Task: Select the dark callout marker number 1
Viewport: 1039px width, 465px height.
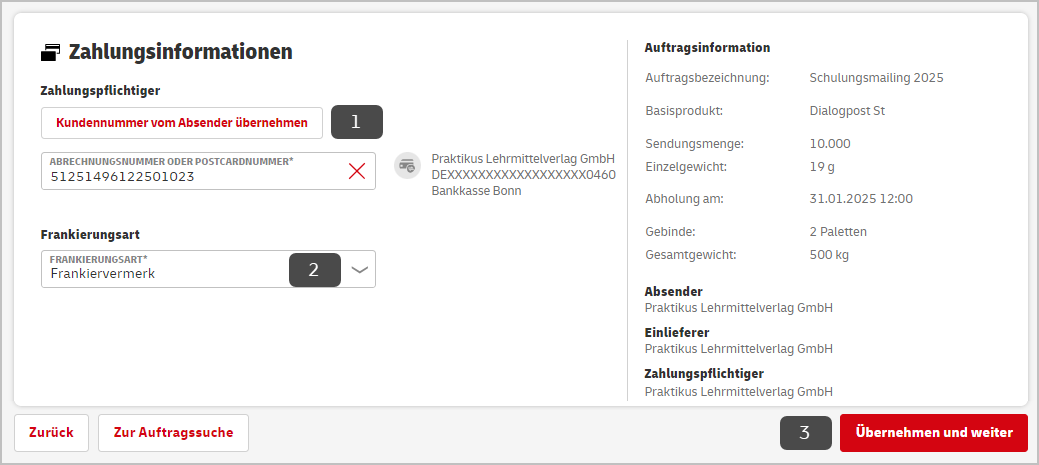Action: 356,122
